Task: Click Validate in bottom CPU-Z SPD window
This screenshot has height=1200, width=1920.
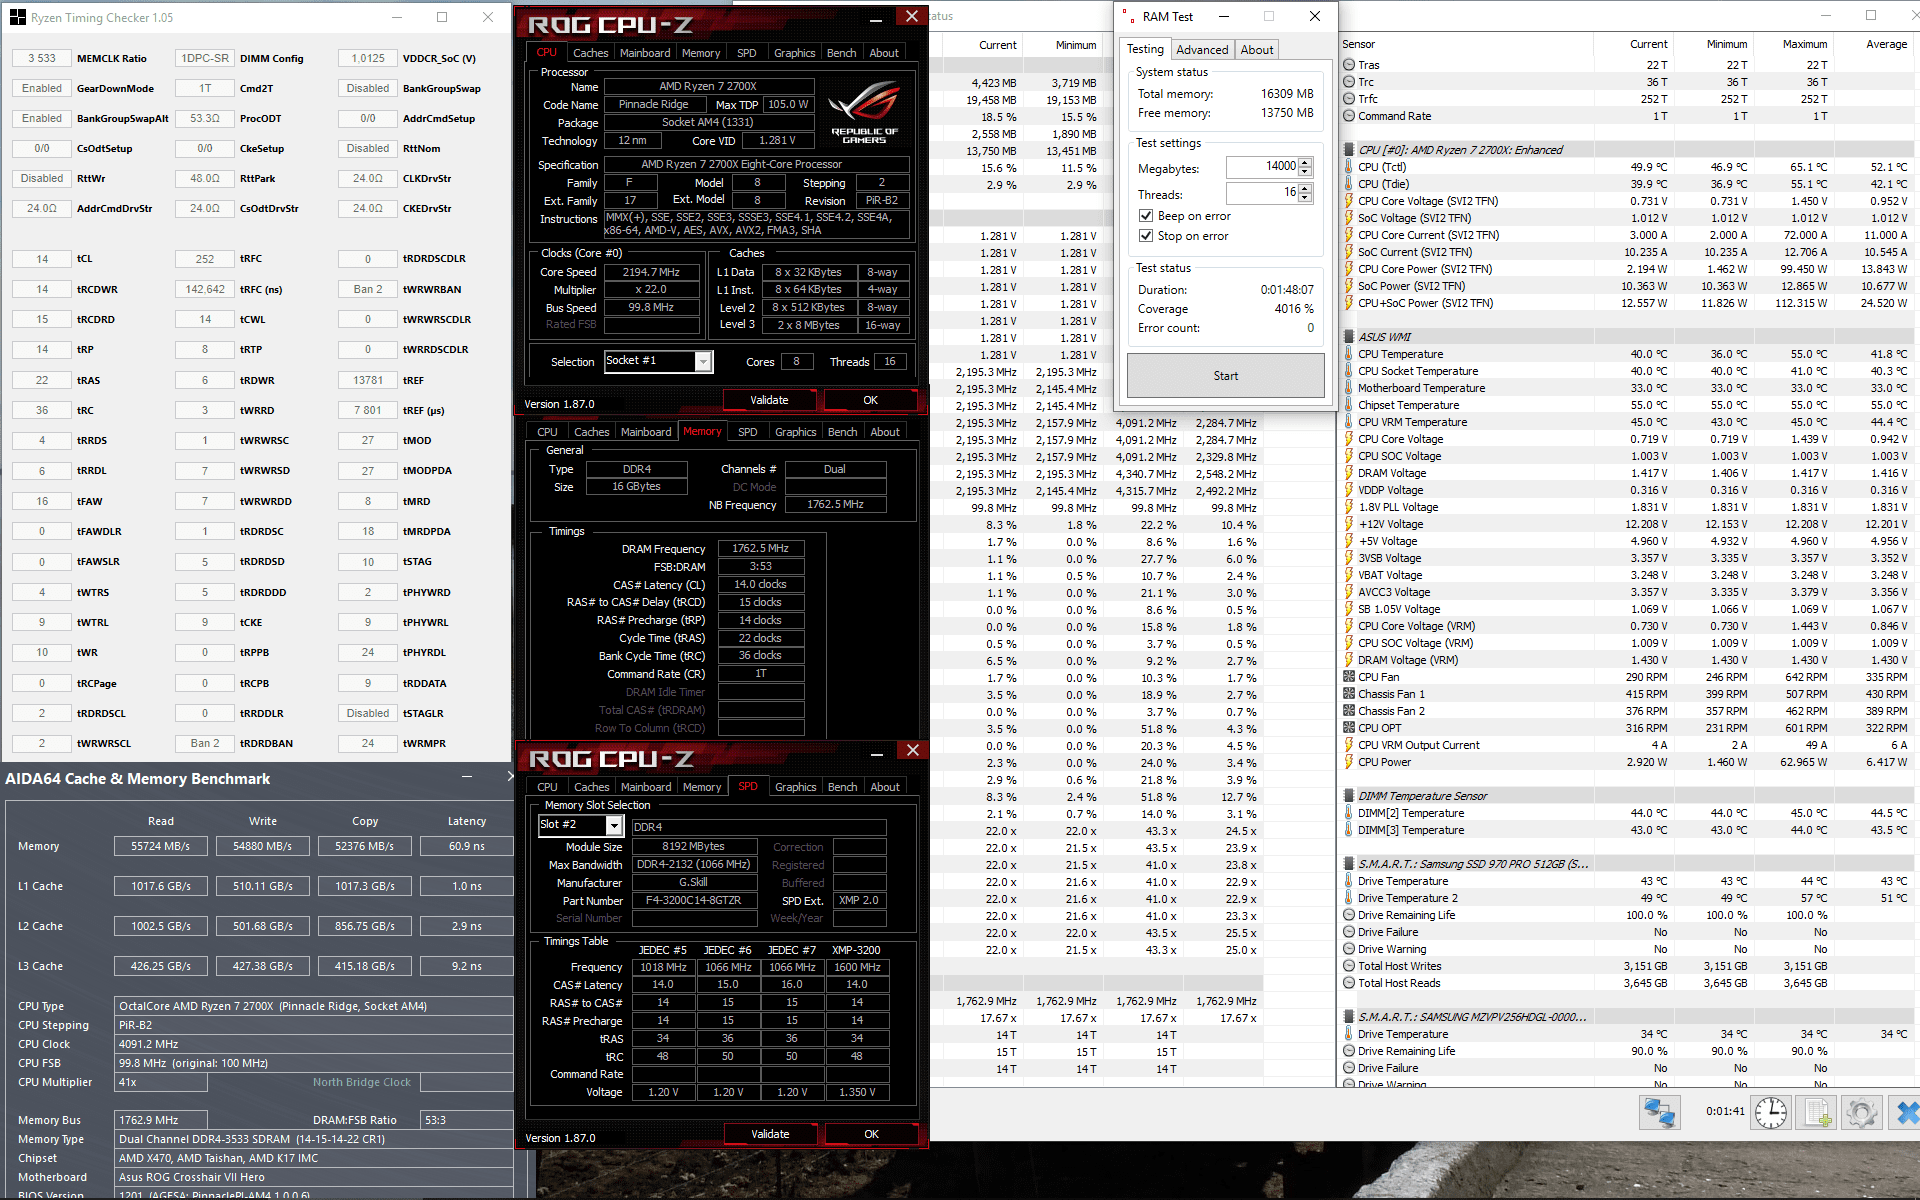Action: coord(770,1134)
